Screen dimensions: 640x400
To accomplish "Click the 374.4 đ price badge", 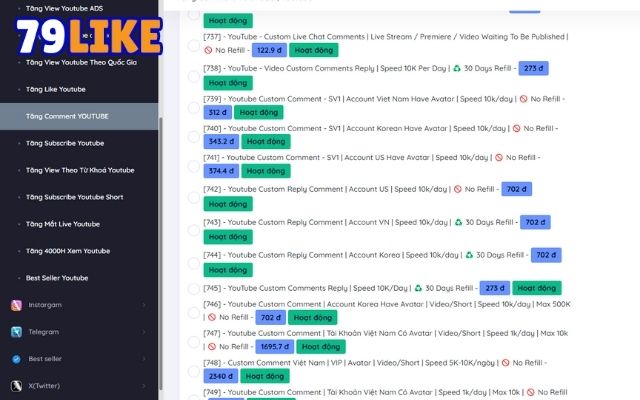I will click(221, 171).
